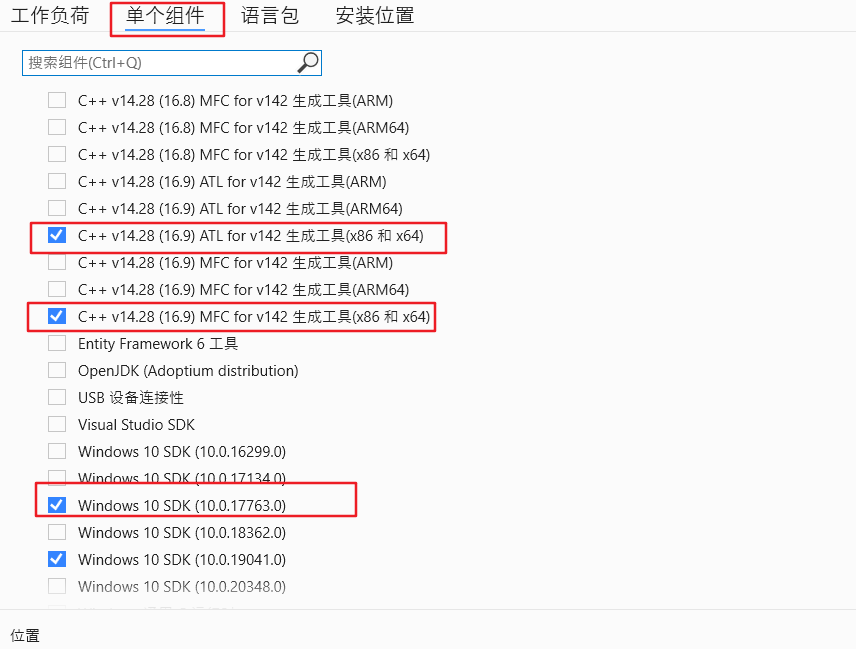The width and height of the screenshot is (856, 649).
Task: Check the Visual Studio SDK checkbox
Action: (57, 425)
